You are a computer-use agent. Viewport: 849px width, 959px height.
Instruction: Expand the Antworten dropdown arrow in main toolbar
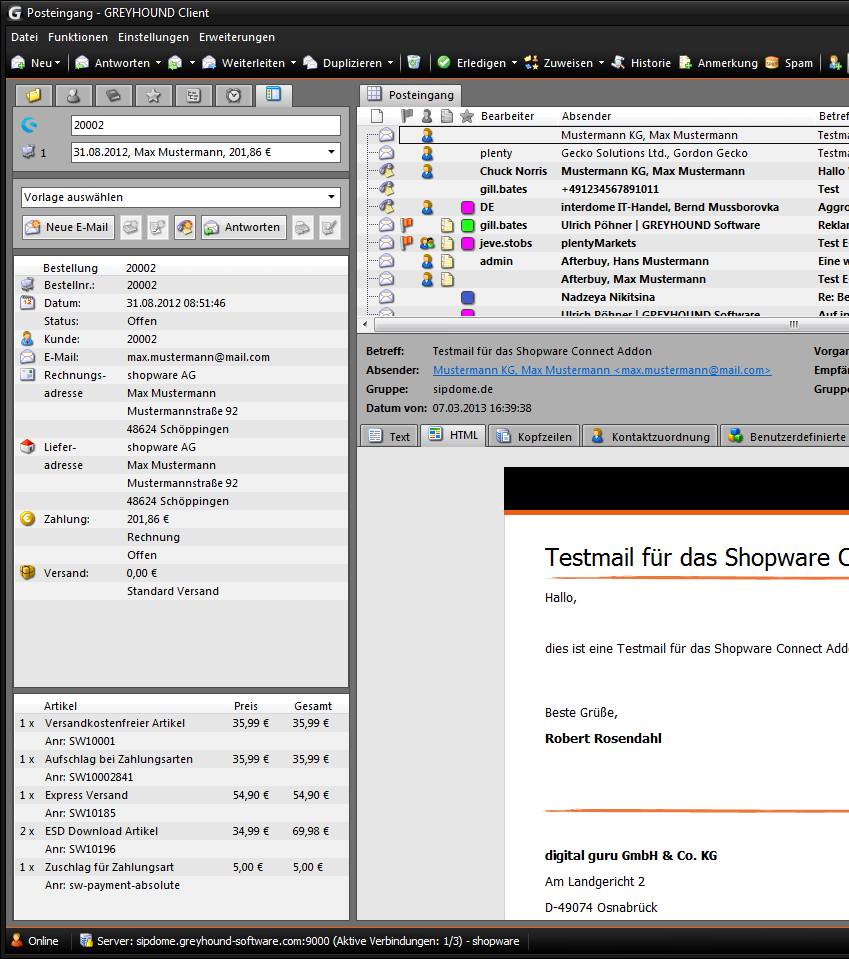tap(158, 63)
